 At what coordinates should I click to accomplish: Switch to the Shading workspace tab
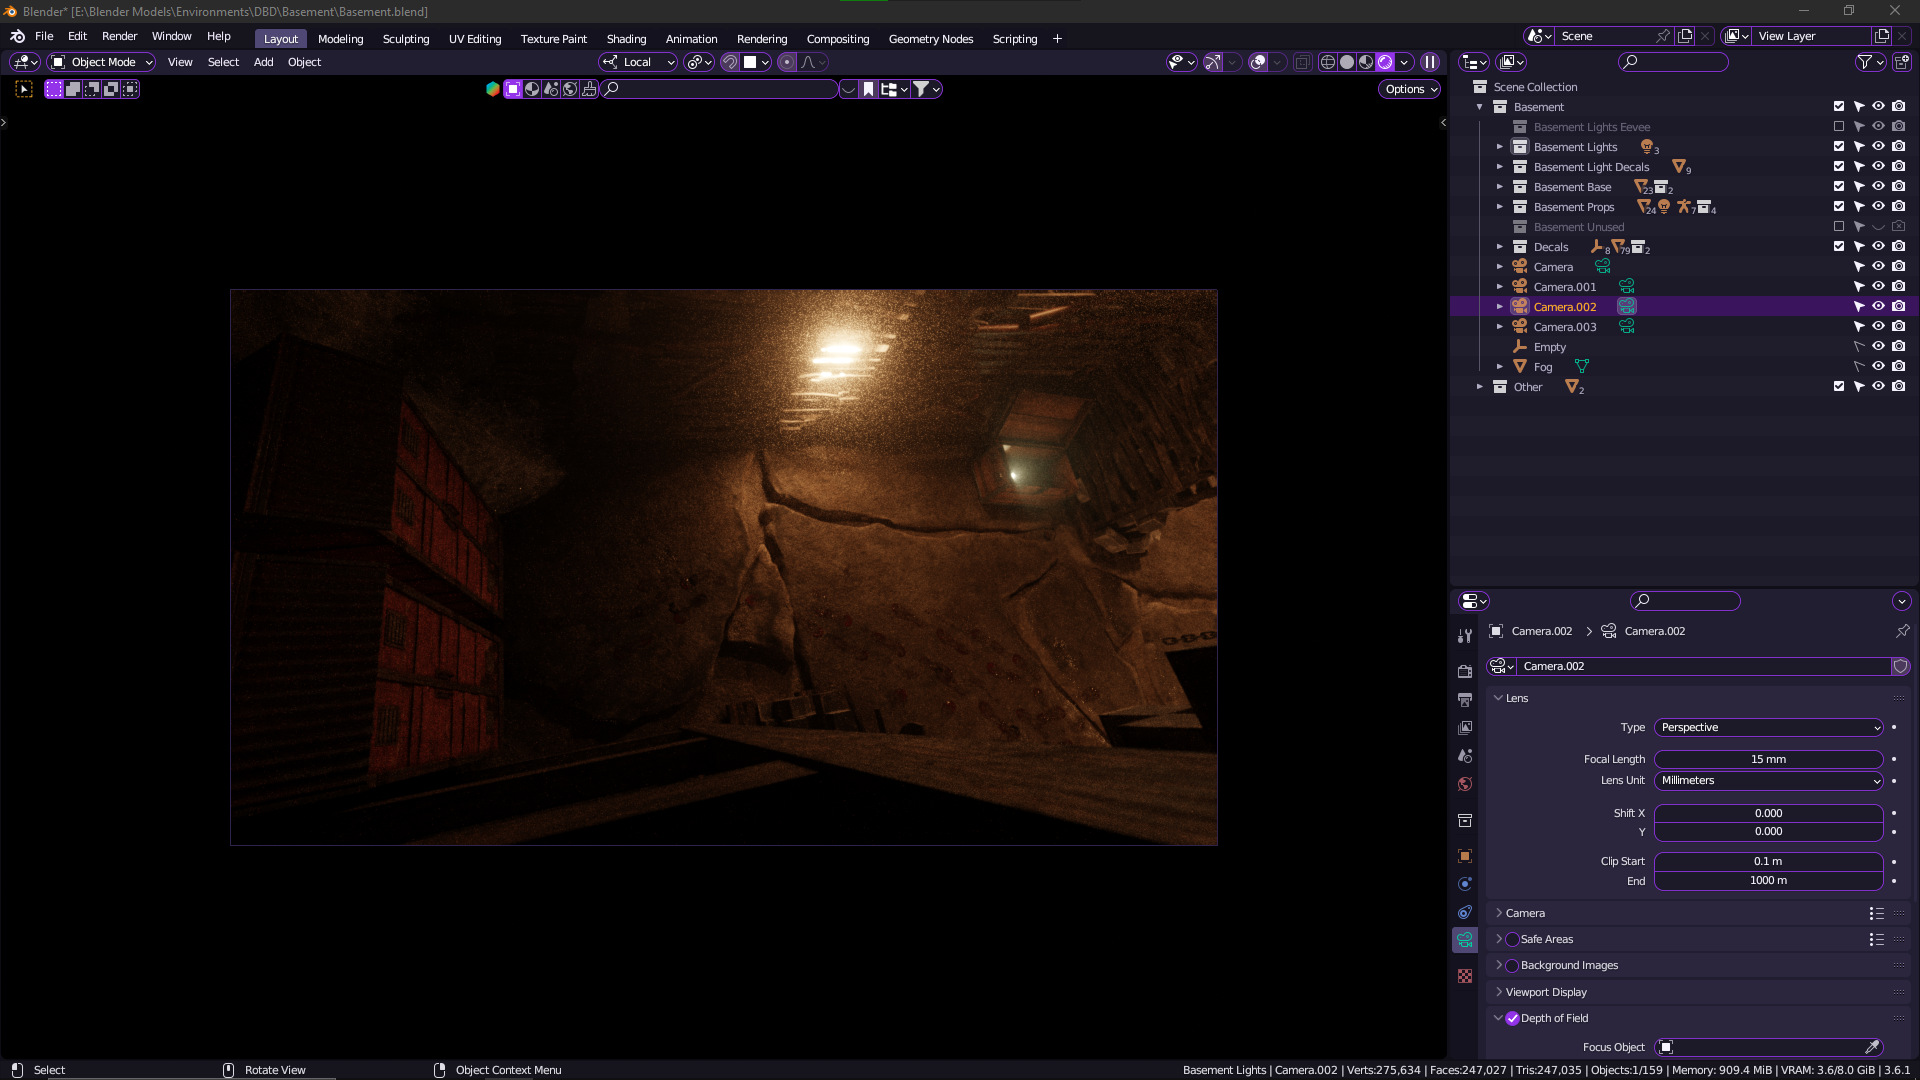(626, 39)
